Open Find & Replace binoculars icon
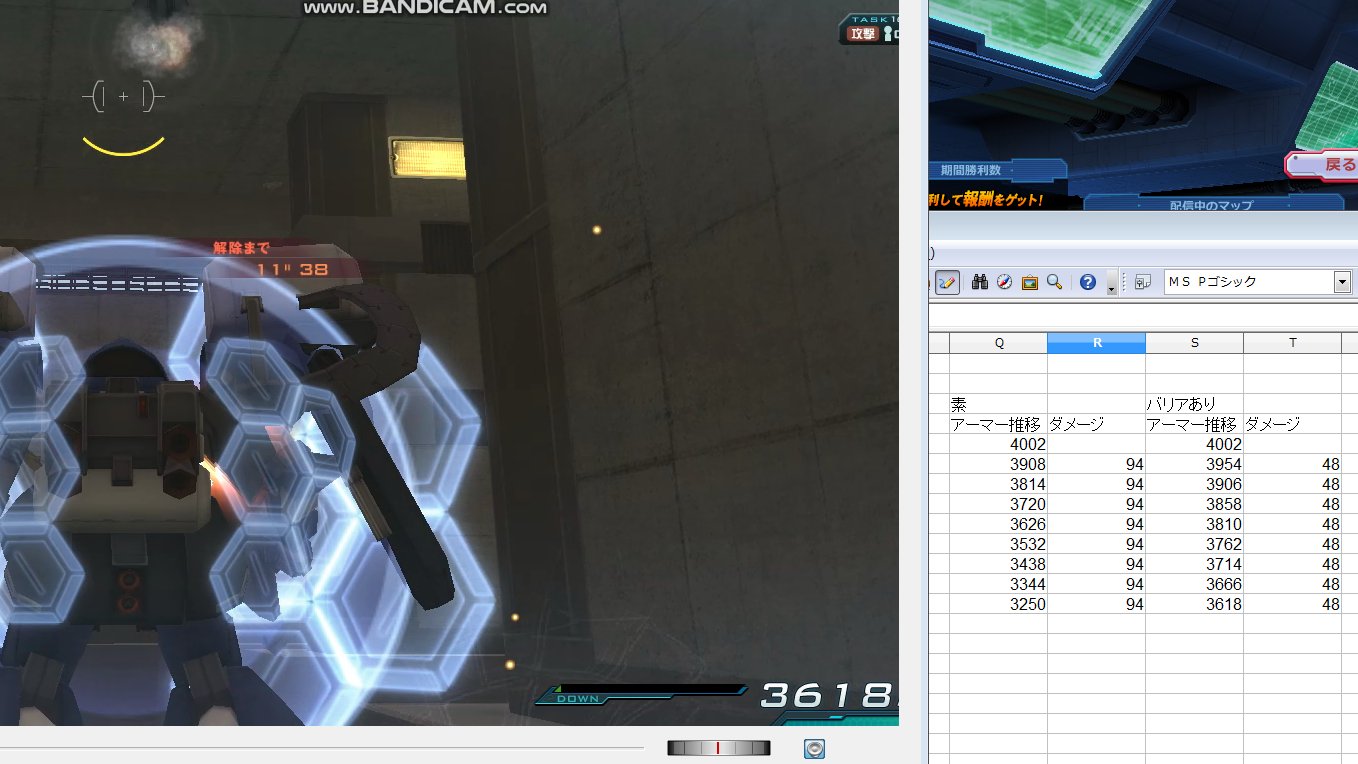This screenshot has width=1358, height=764. pos(980,283)
